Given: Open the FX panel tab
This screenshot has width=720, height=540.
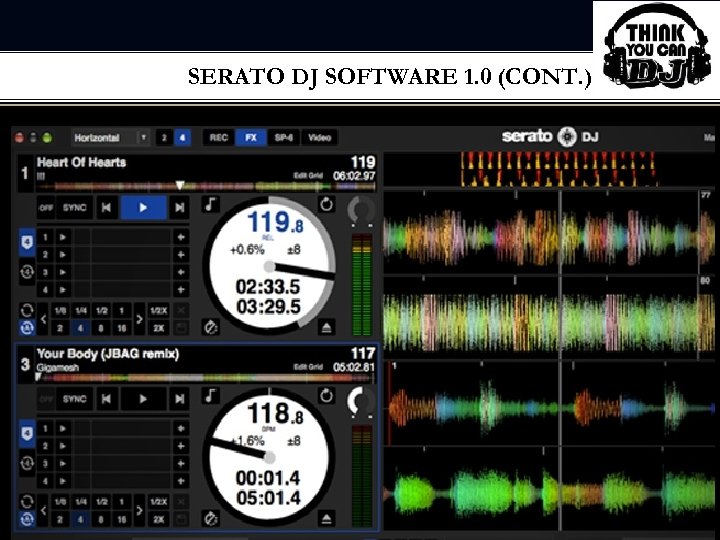Looking at the screenshot, I should pos(251,138).
